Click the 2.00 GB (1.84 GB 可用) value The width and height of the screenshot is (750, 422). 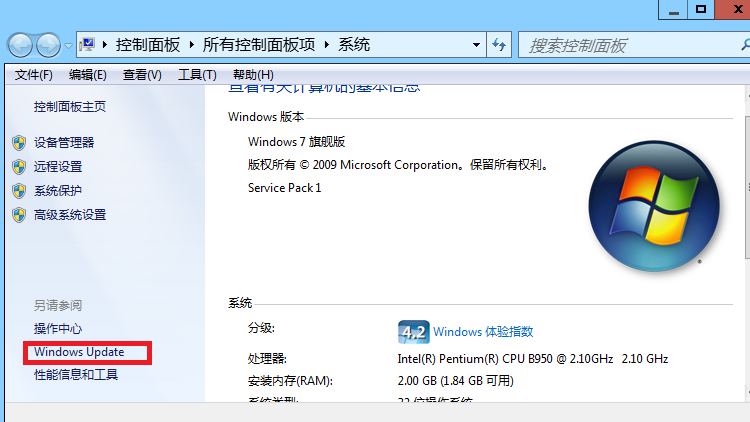[x=455, y=381]
